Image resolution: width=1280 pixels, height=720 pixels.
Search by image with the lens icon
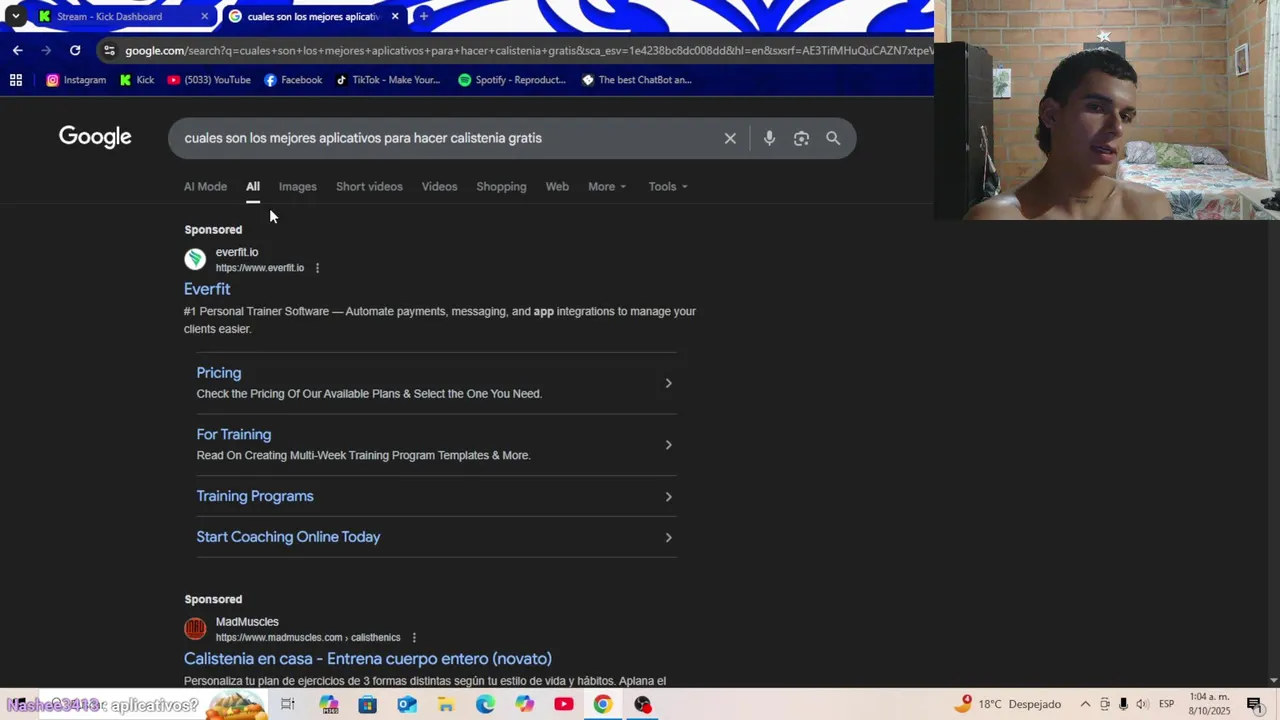point(801,138)
